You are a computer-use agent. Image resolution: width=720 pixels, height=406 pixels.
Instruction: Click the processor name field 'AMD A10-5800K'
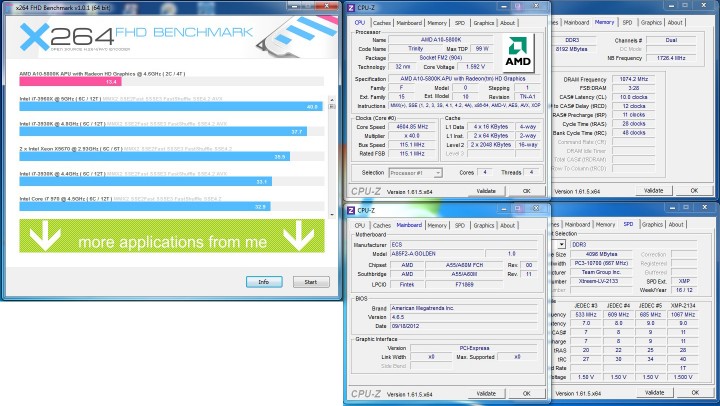[441, 40]
